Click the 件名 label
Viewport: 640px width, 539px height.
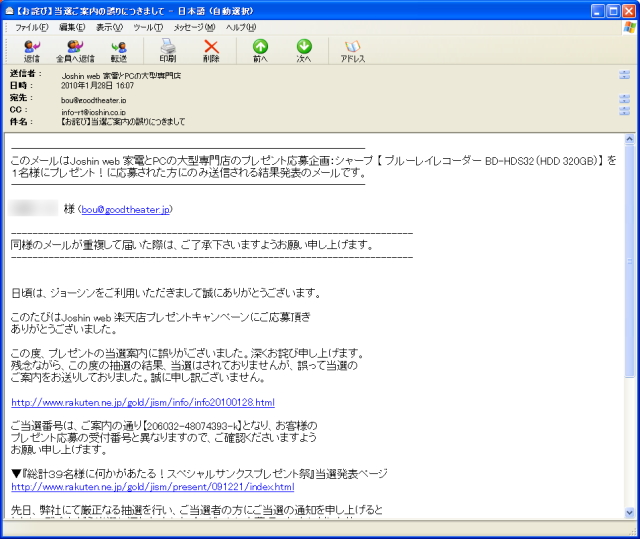click(x=21, y=122)
